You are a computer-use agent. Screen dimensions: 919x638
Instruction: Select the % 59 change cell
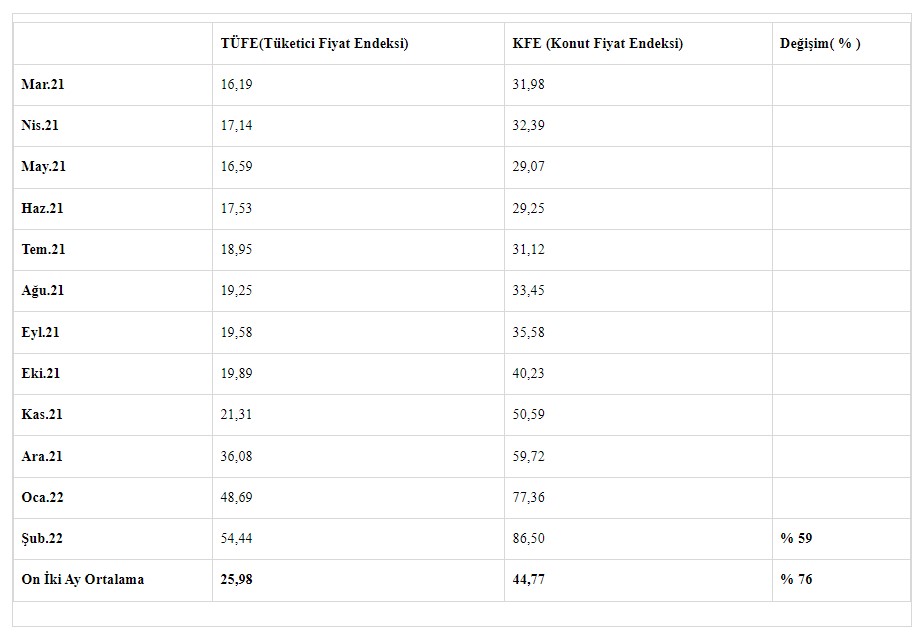click(796, 538)
